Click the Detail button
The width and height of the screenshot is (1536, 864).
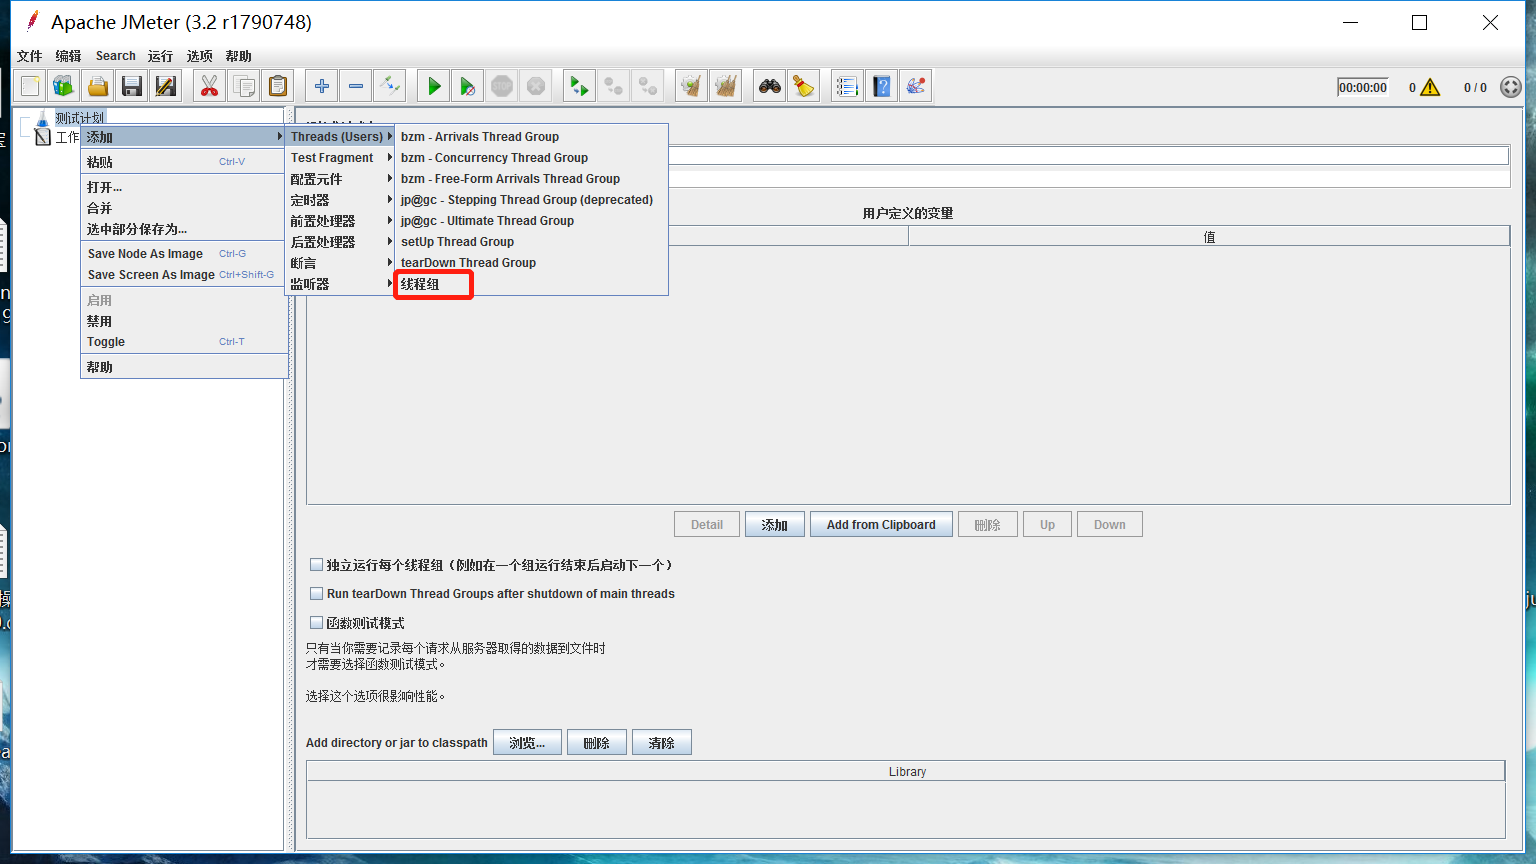[x=707, y=525]
